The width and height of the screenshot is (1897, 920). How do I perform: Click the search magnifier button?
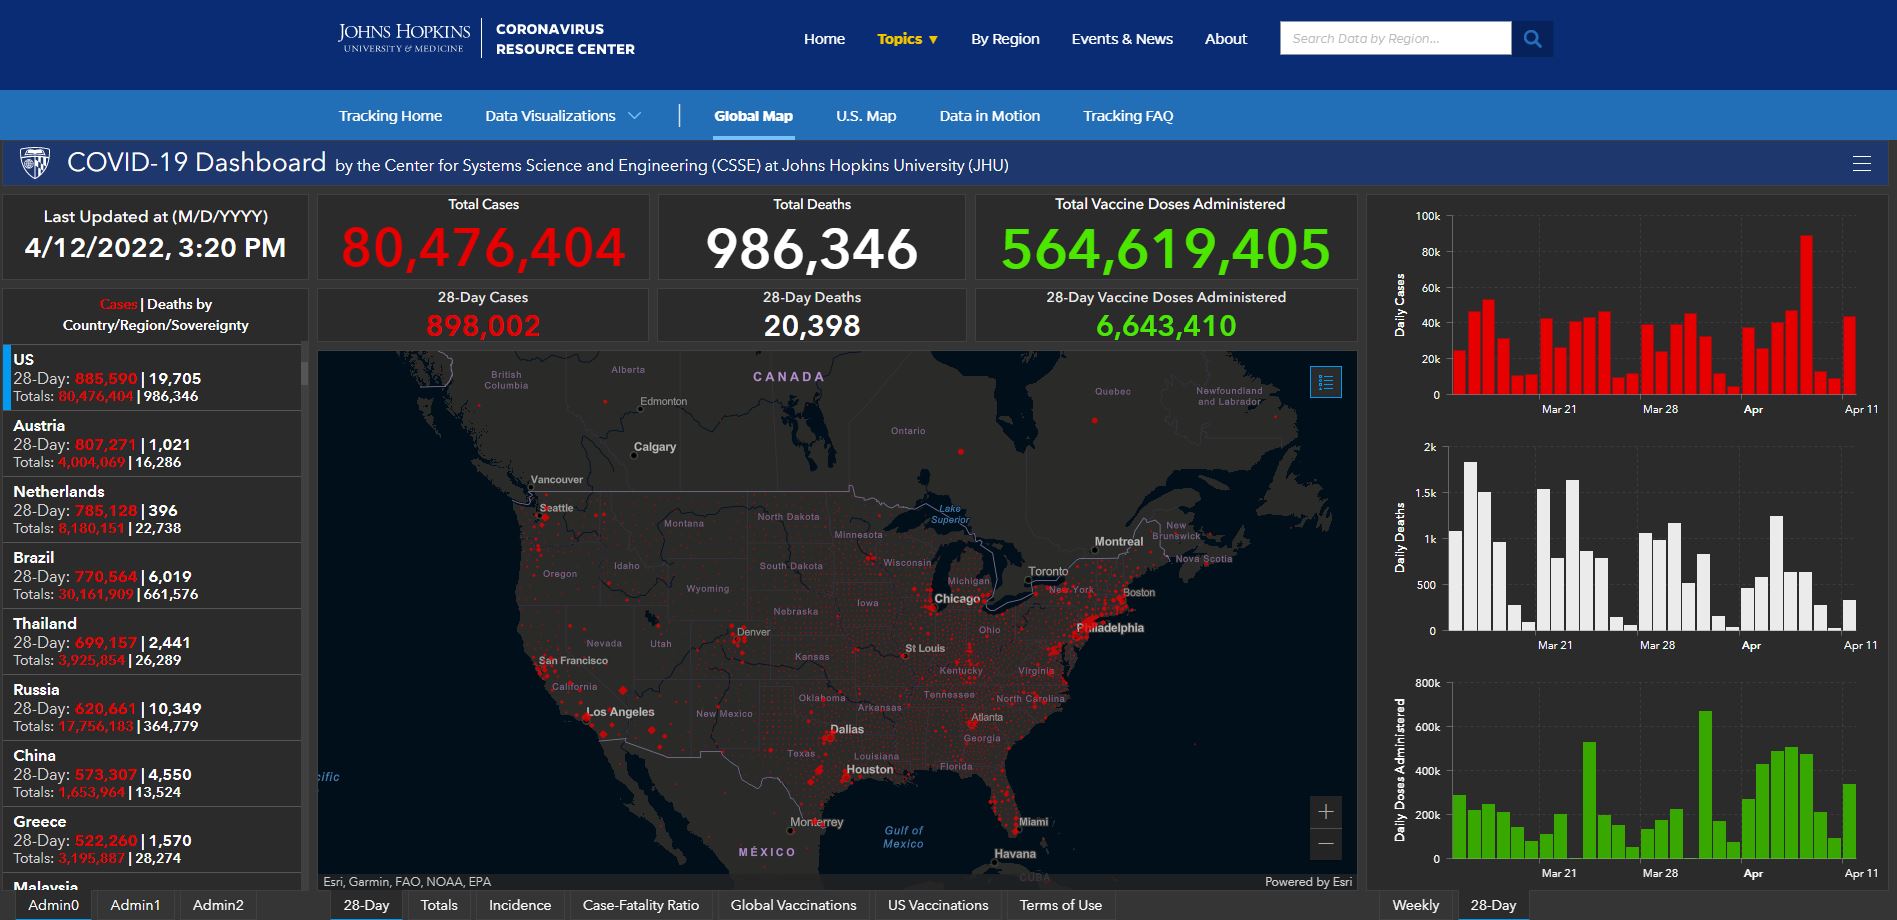(1532, 39)
